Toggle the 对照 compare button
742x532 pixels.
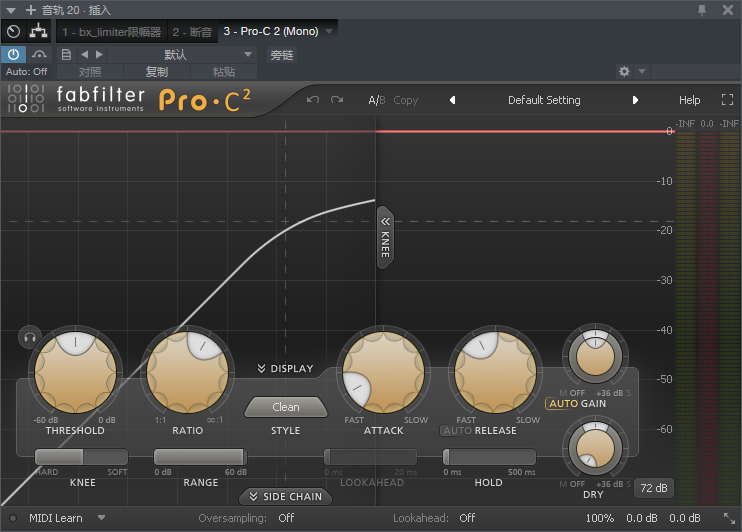point(90,72)
